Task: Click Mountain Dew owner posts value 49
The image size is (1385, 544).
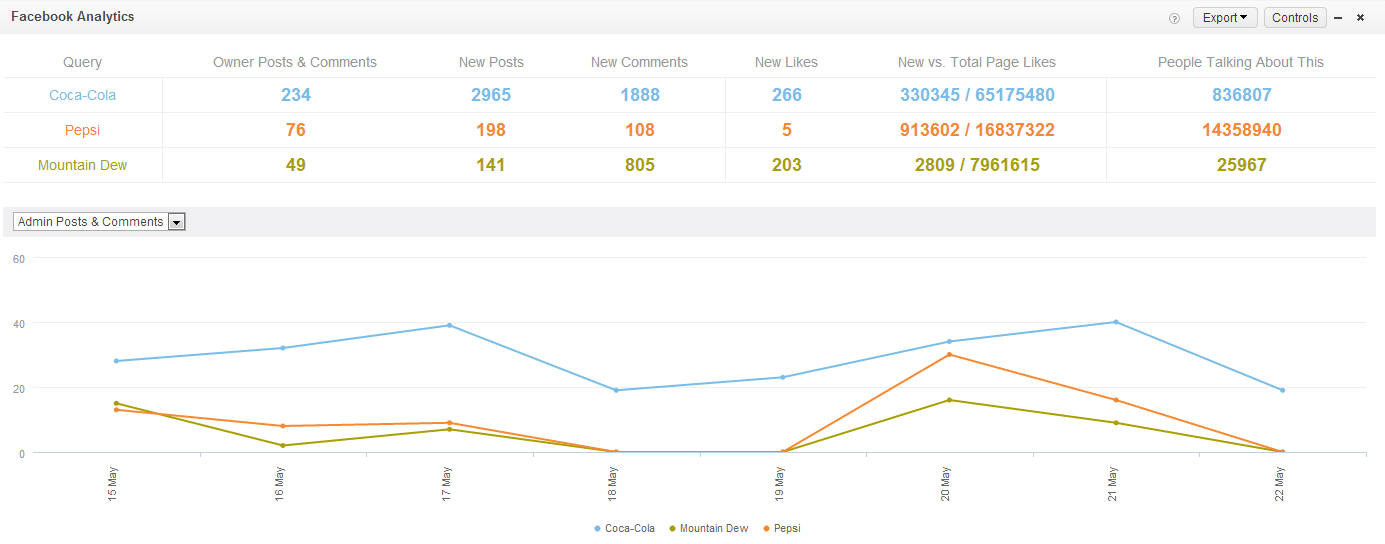Action: [295, 165]
